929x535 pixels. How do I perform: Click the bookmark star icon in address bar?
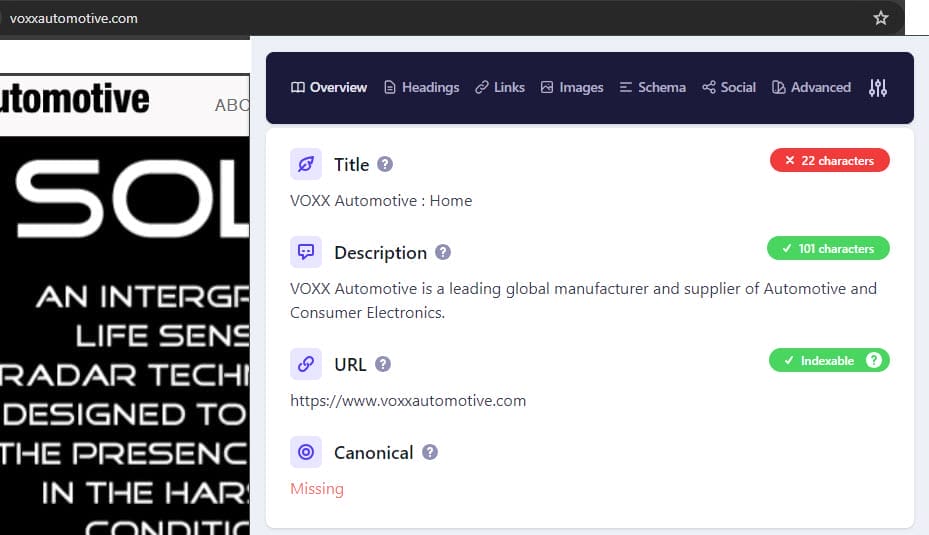tap(880, 18)
